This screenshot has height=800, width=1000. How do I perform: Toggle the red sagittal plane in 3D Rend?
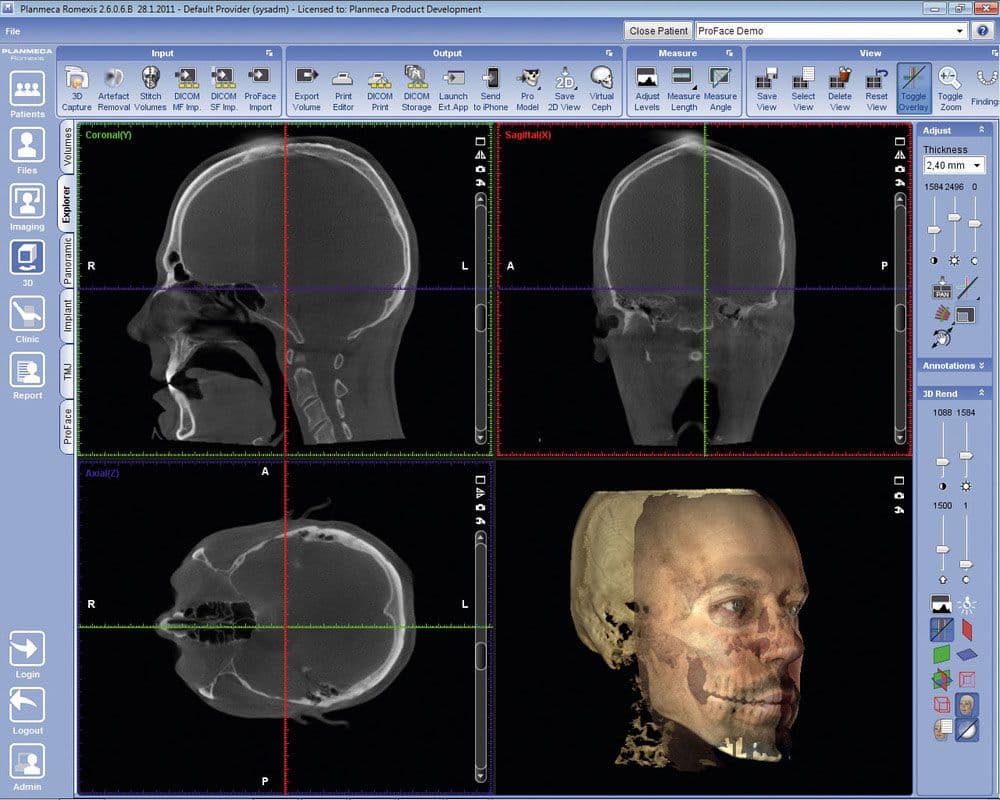coord(967,629)
